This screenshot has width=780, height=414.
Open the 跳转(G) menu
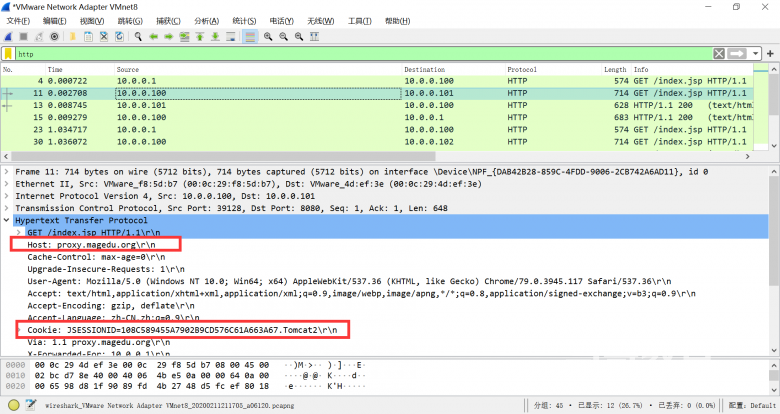point(130,21)
